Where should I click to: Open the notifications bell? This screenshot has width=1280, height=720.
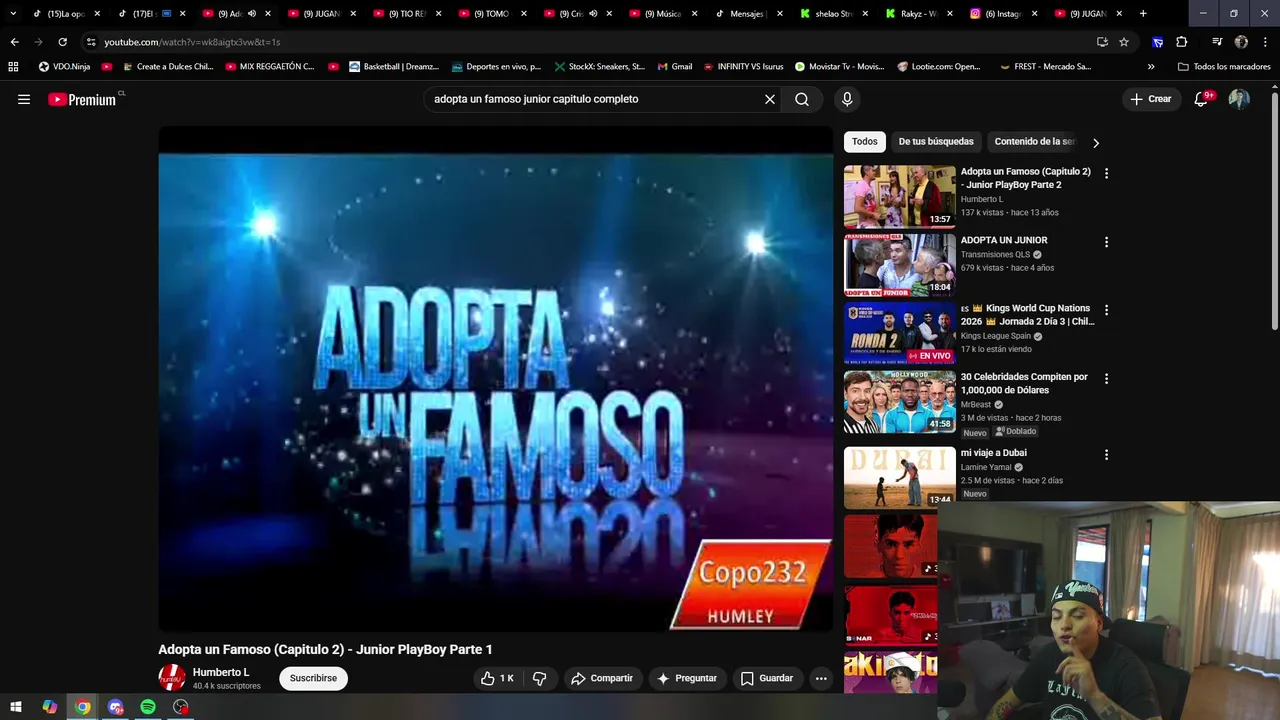click(x=1201, y=99)
